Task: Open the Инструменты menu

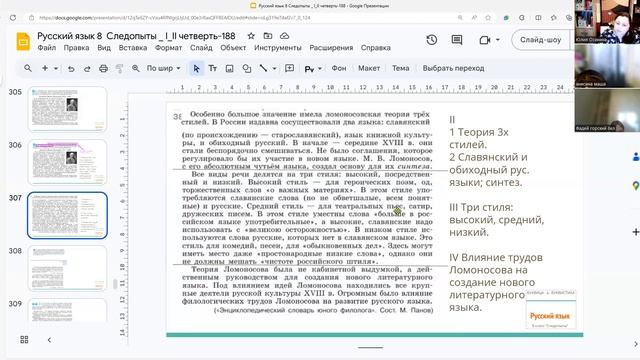Action: [278, 48]
